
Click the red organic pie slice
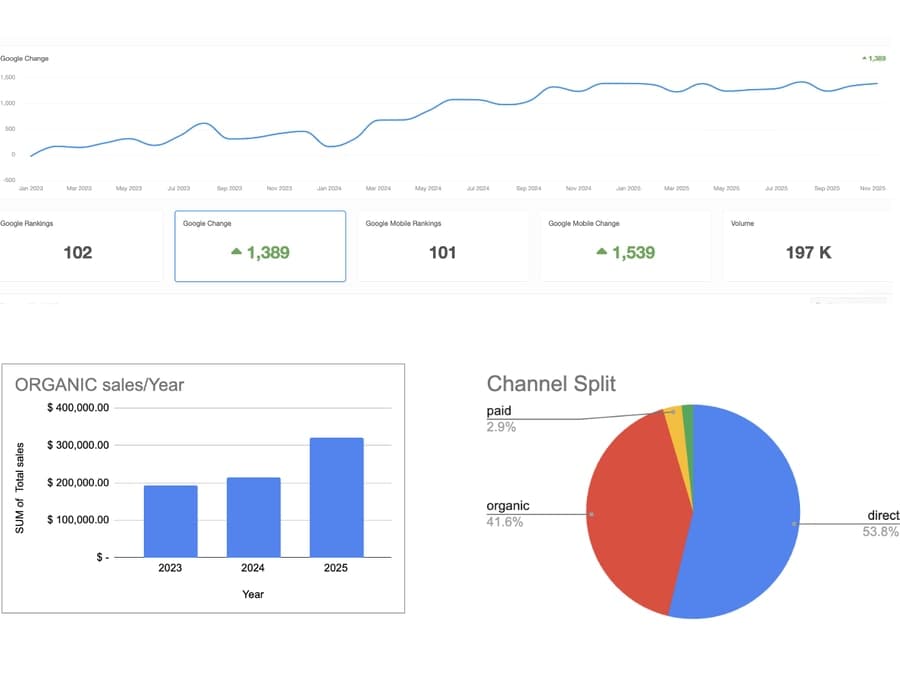tap(637, 511)
